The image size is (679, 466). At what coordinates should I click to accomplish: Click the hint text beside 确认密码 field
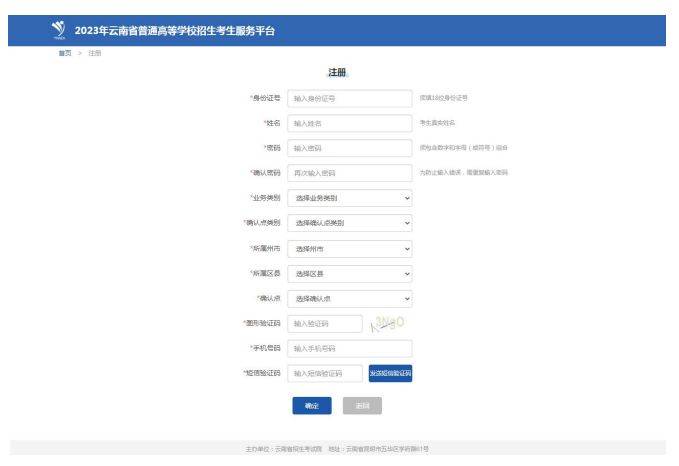coord(463,172)
